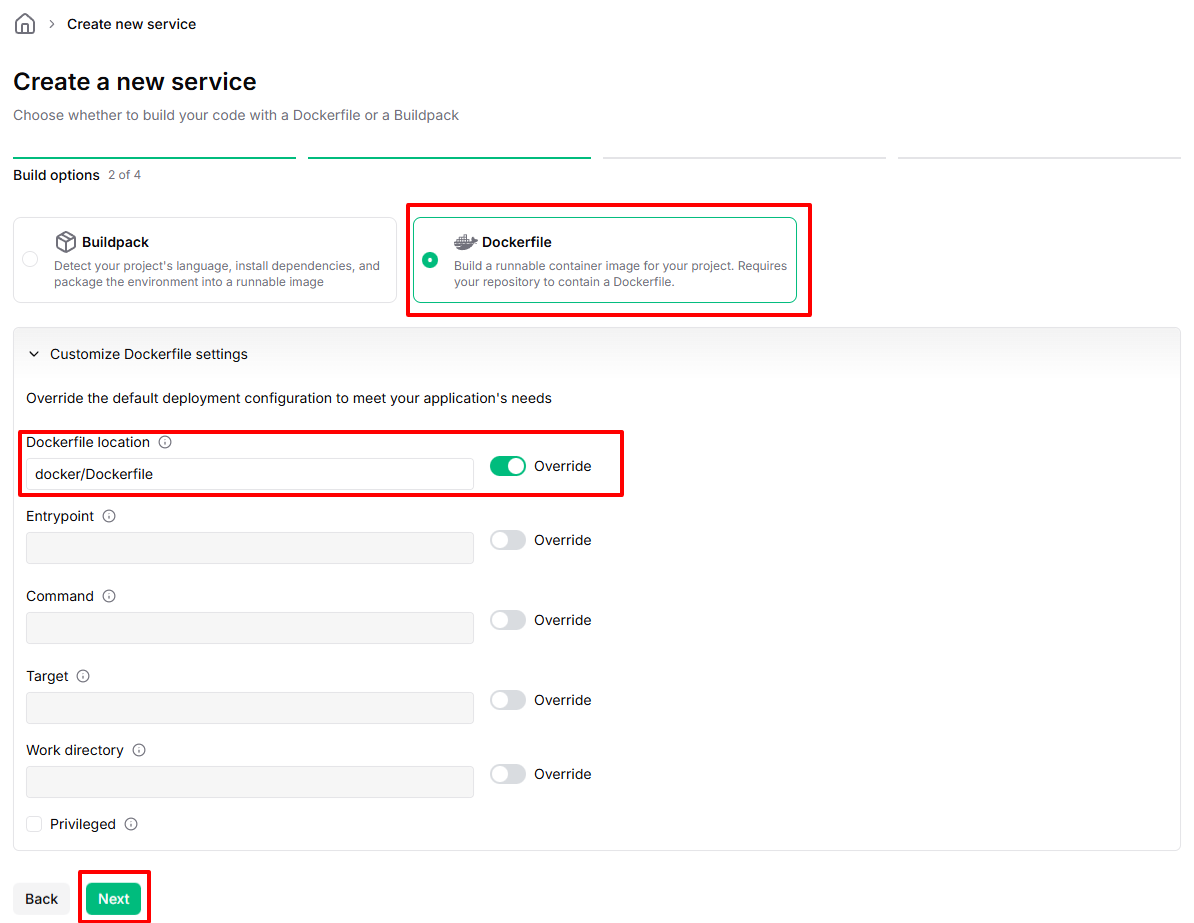Screen dimensions: 1194x923
Task: Click info icon next to Command
Action: click(109, 596)
